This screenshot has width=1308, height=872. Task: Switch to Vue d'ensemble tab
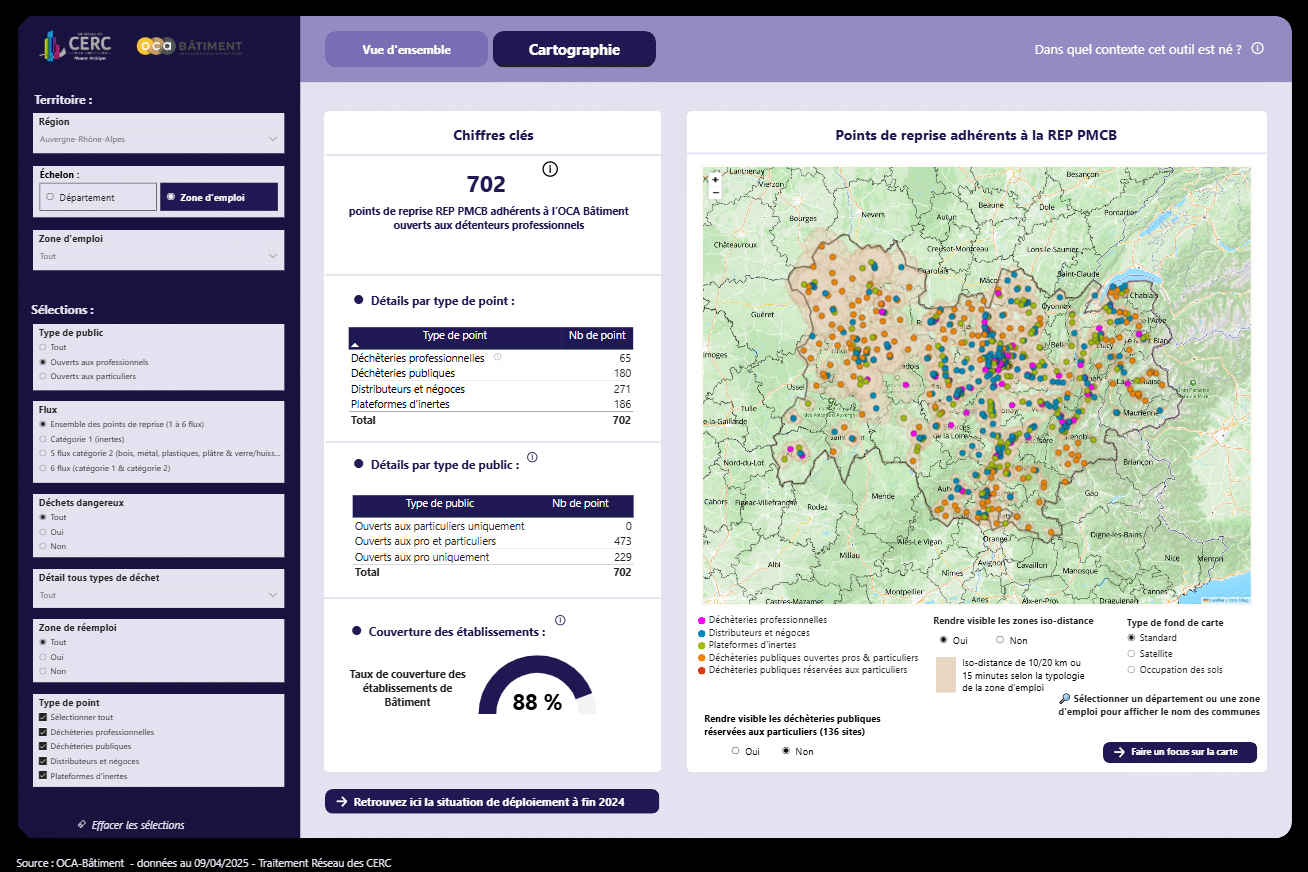pos(406,50)
